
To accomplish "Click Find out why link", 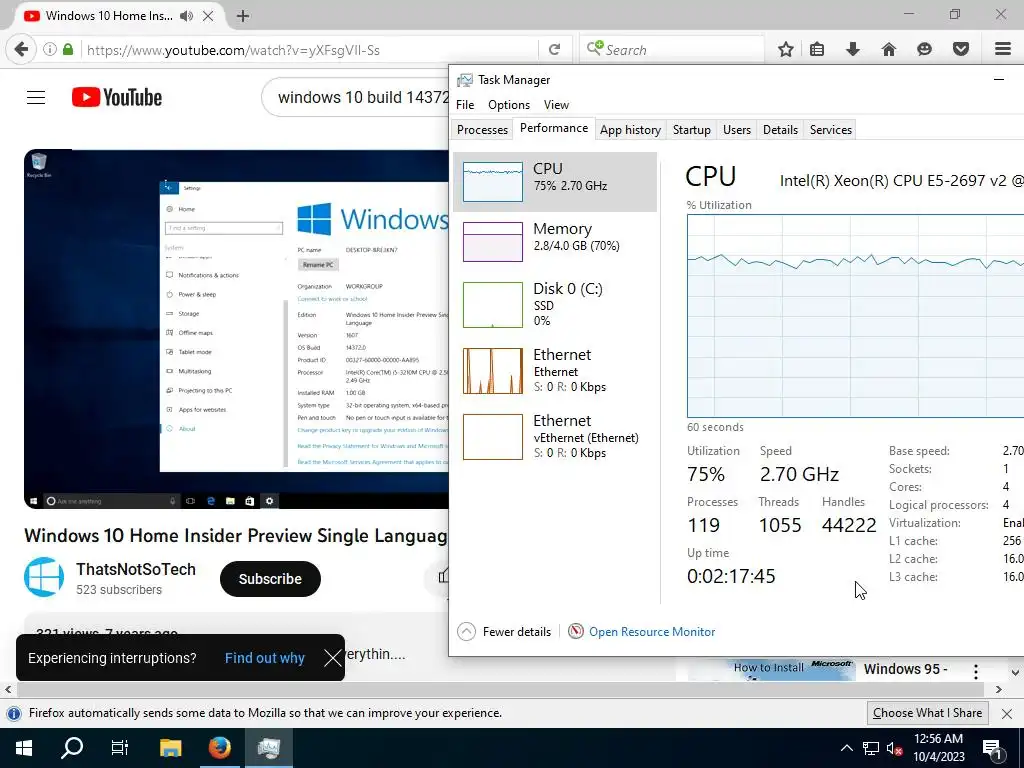I will (x=264, y=658).
